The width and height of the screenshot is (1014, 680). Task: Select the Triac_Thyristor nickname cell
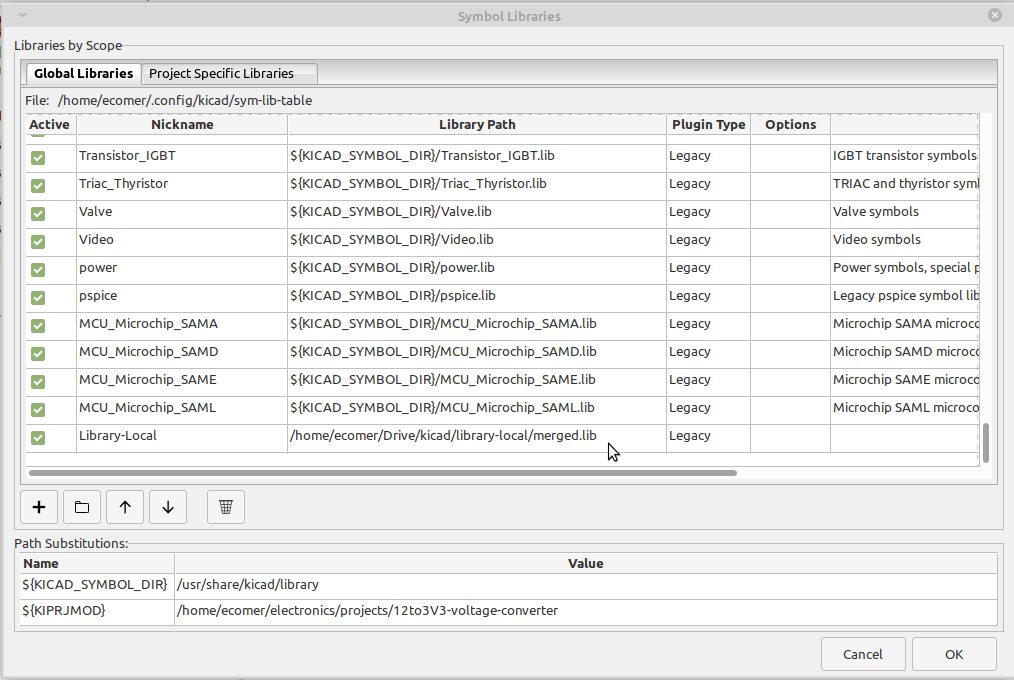182,186
